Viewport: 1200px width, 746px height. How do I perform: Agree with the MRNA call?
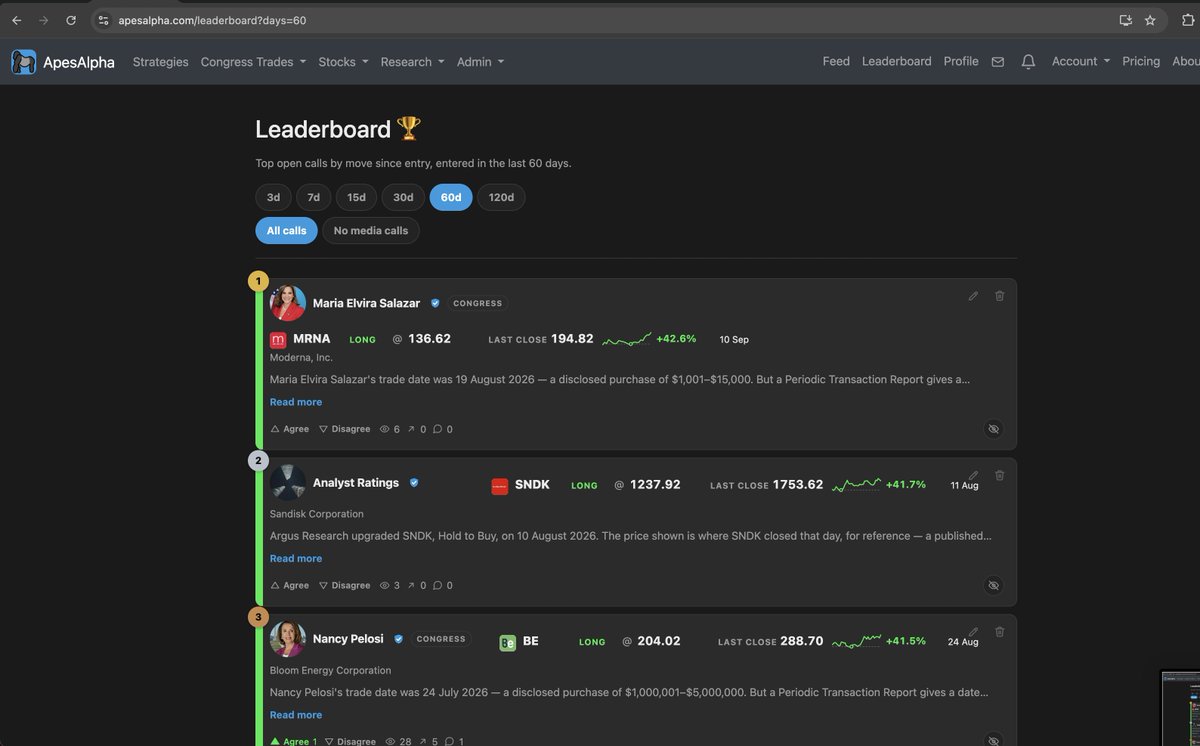[x=290, y=429]
